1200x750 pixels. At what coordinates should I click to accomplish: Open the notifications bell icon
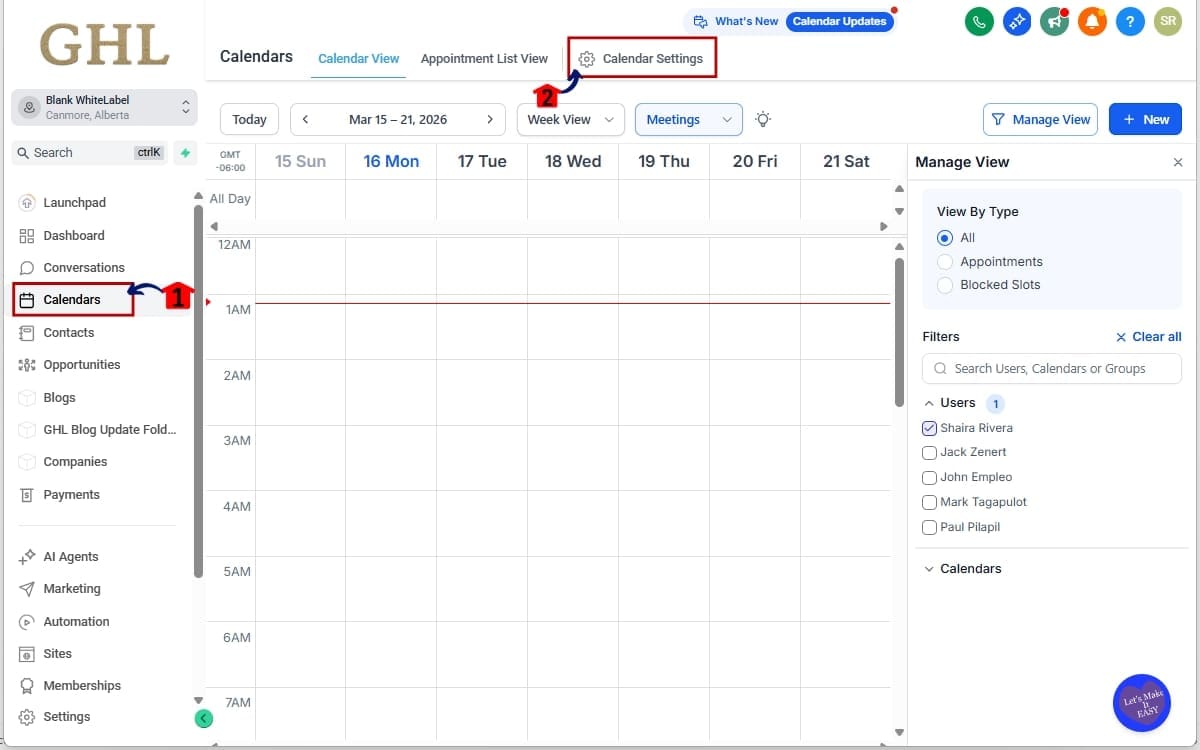point(1092,20)
